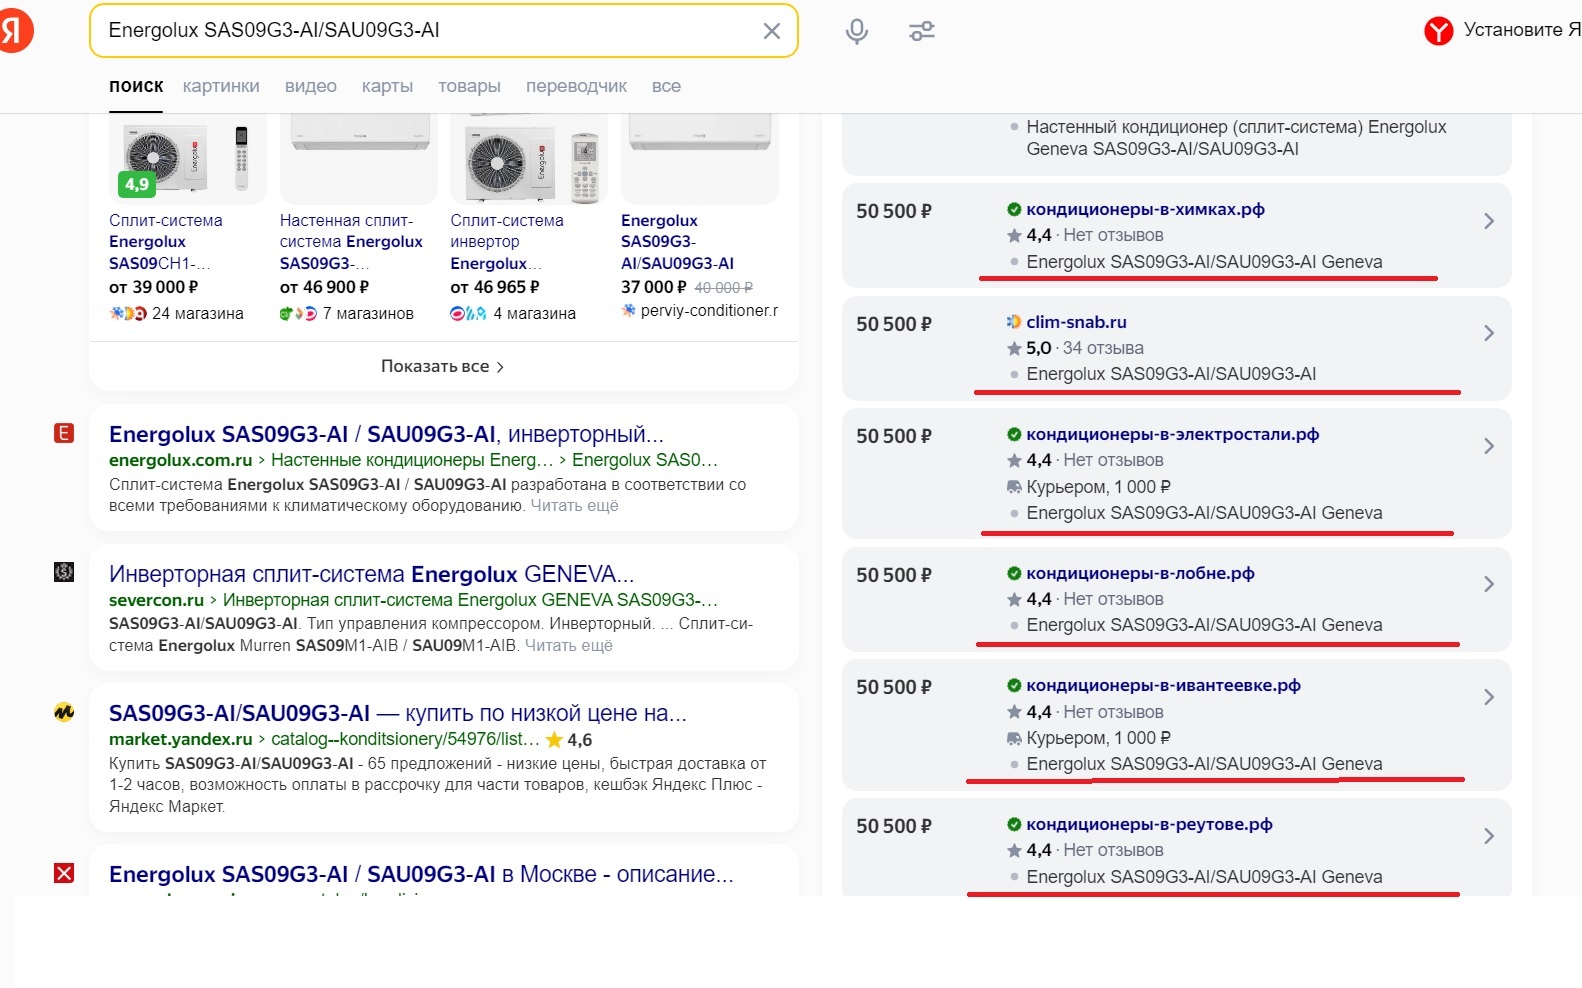The height and width of the screenshot is (988, 1582).
Task: Open Energolux SAS09G3-AI инверторный result title
Action: (x=386, y=434)
